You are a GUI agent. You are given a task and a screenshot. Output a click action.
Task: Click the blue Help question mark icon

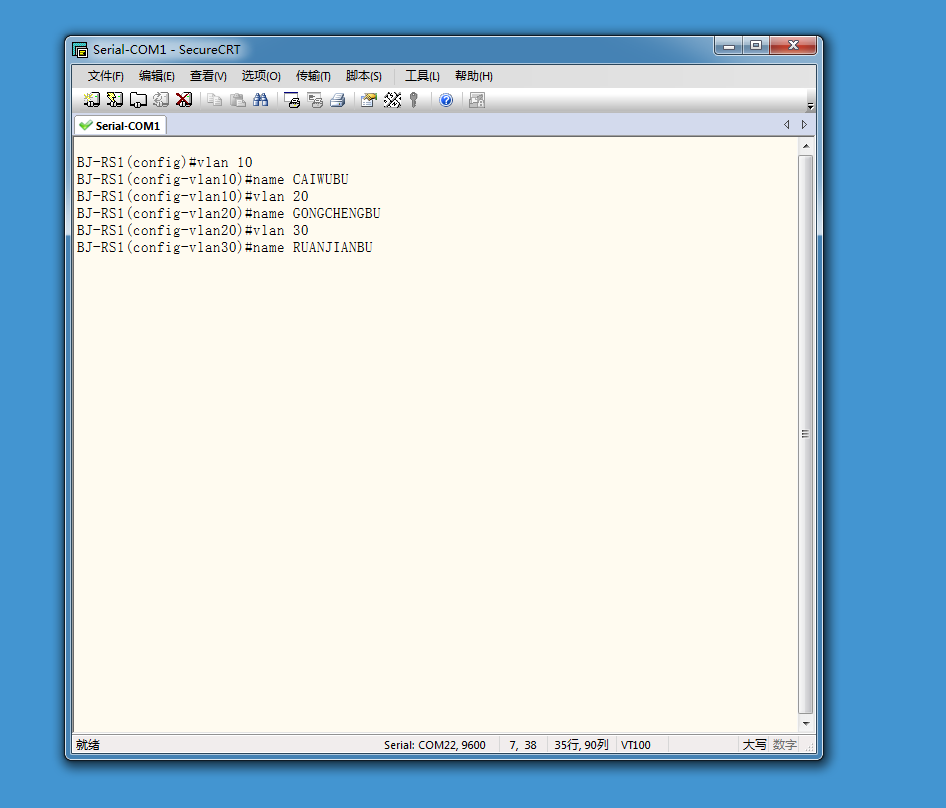click(x=446, y=100)
